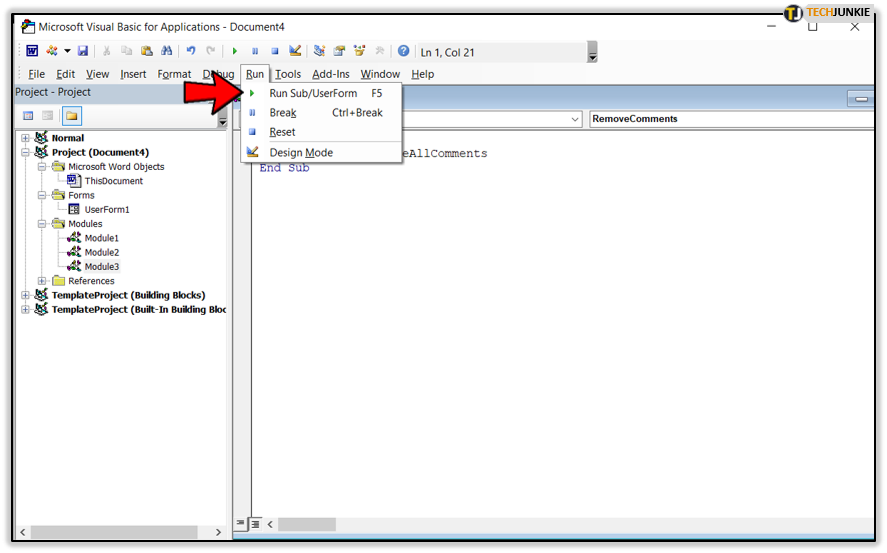Open Visual Basic Help question icon
This screenshot has height=553, width=887.
pos(403,51)
